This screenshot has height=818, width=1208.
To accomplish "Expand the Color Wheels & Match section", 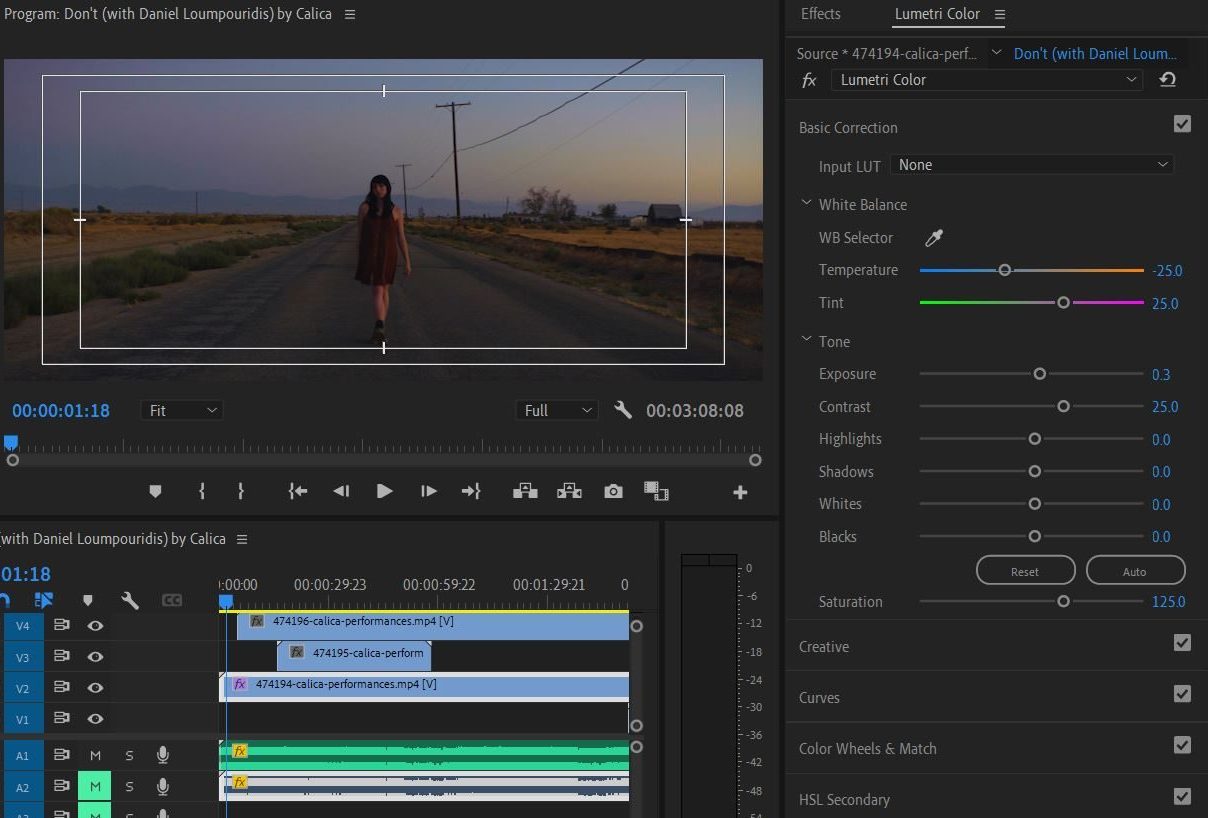I will [868, 748].
